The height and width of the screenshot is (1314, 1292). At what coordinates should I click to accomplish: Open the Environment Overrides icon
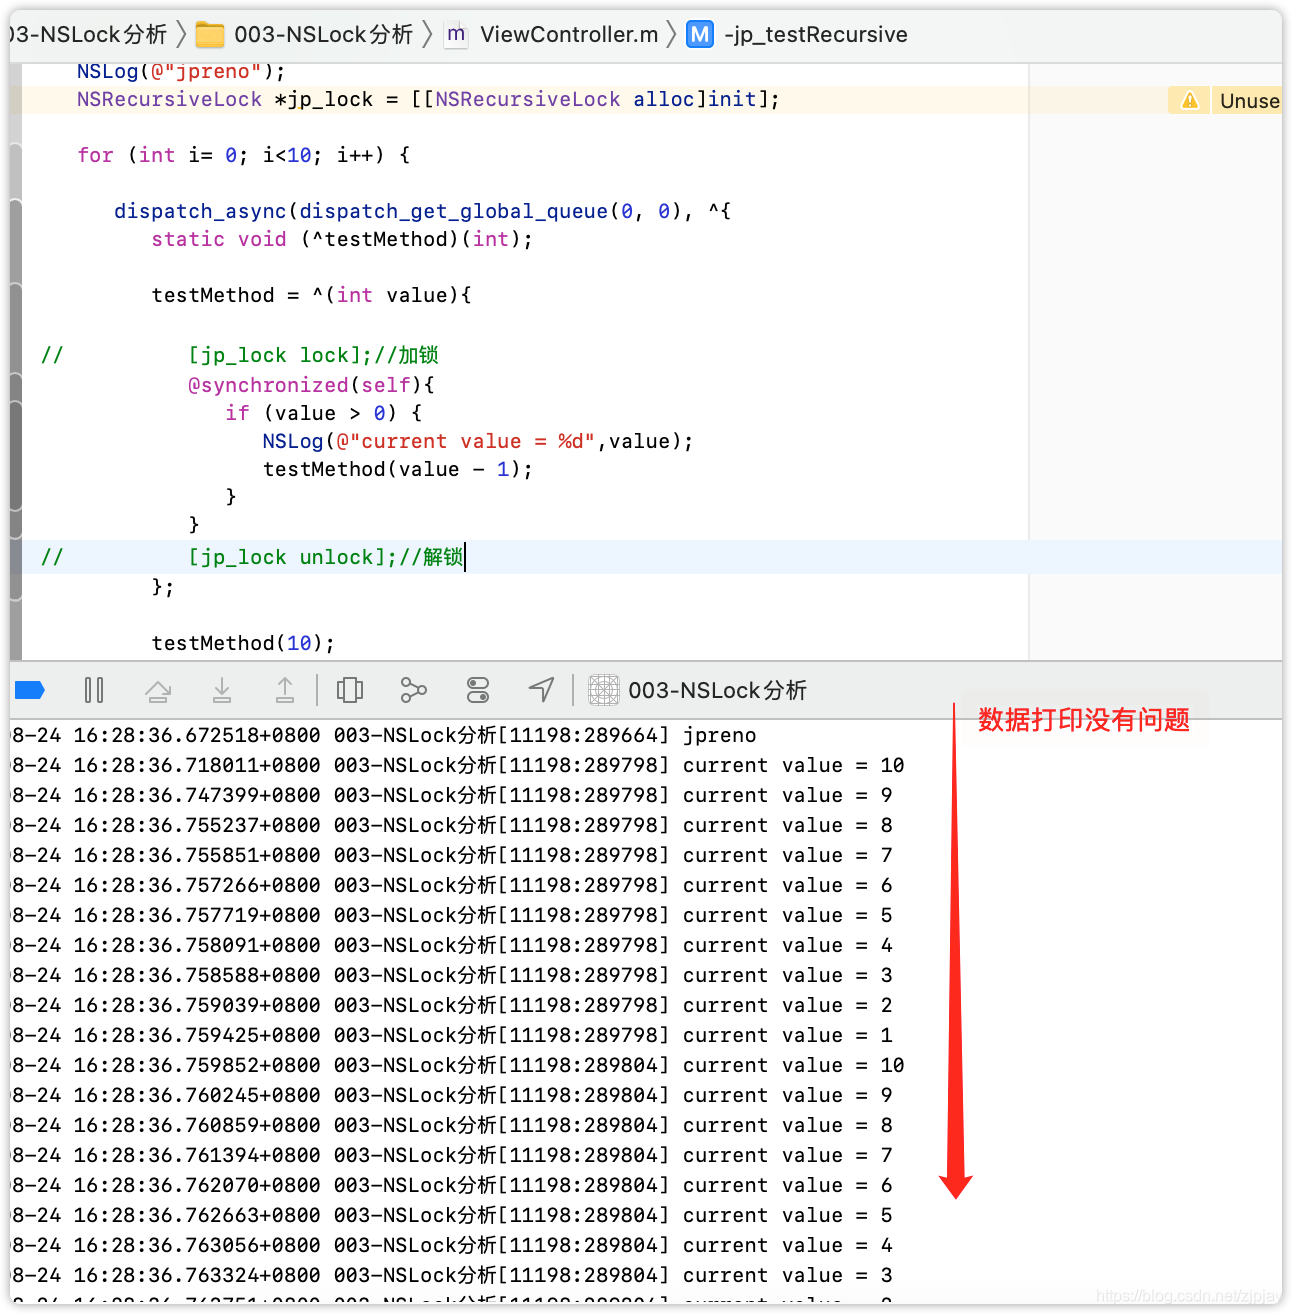[478, 690]
